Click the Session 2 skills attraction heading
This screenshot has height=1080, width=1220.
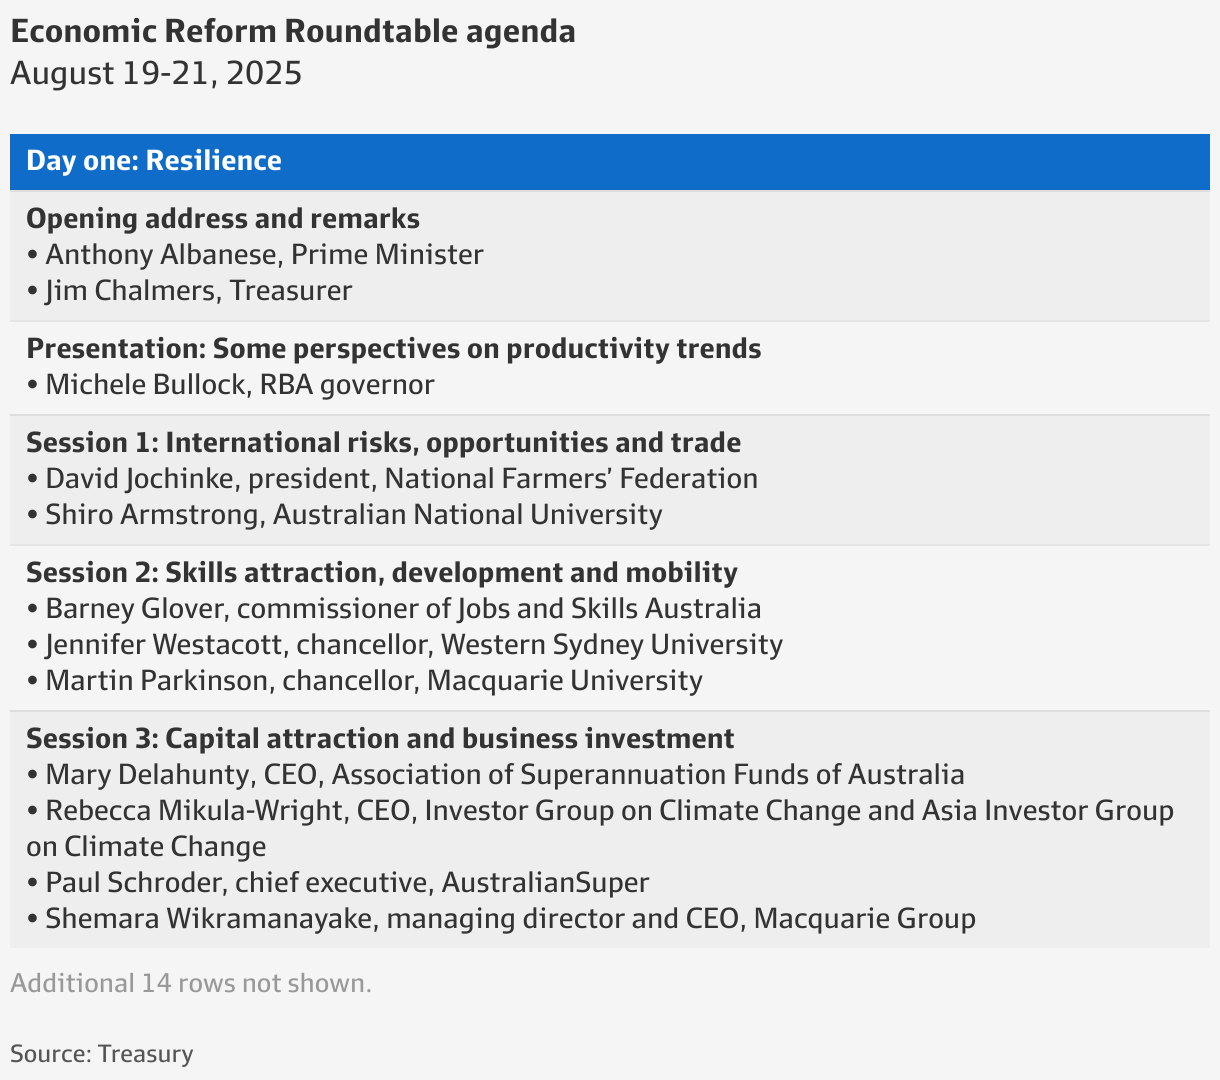pos(381,573)
